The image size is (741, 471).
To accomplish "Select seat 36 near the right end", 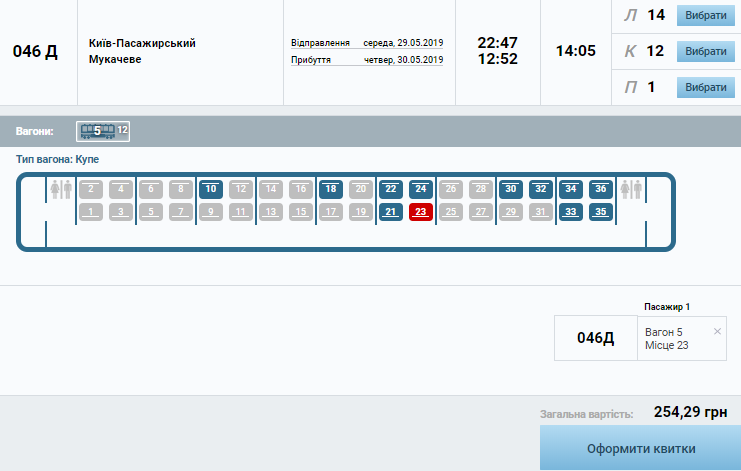I will click(x=601, y=189).
